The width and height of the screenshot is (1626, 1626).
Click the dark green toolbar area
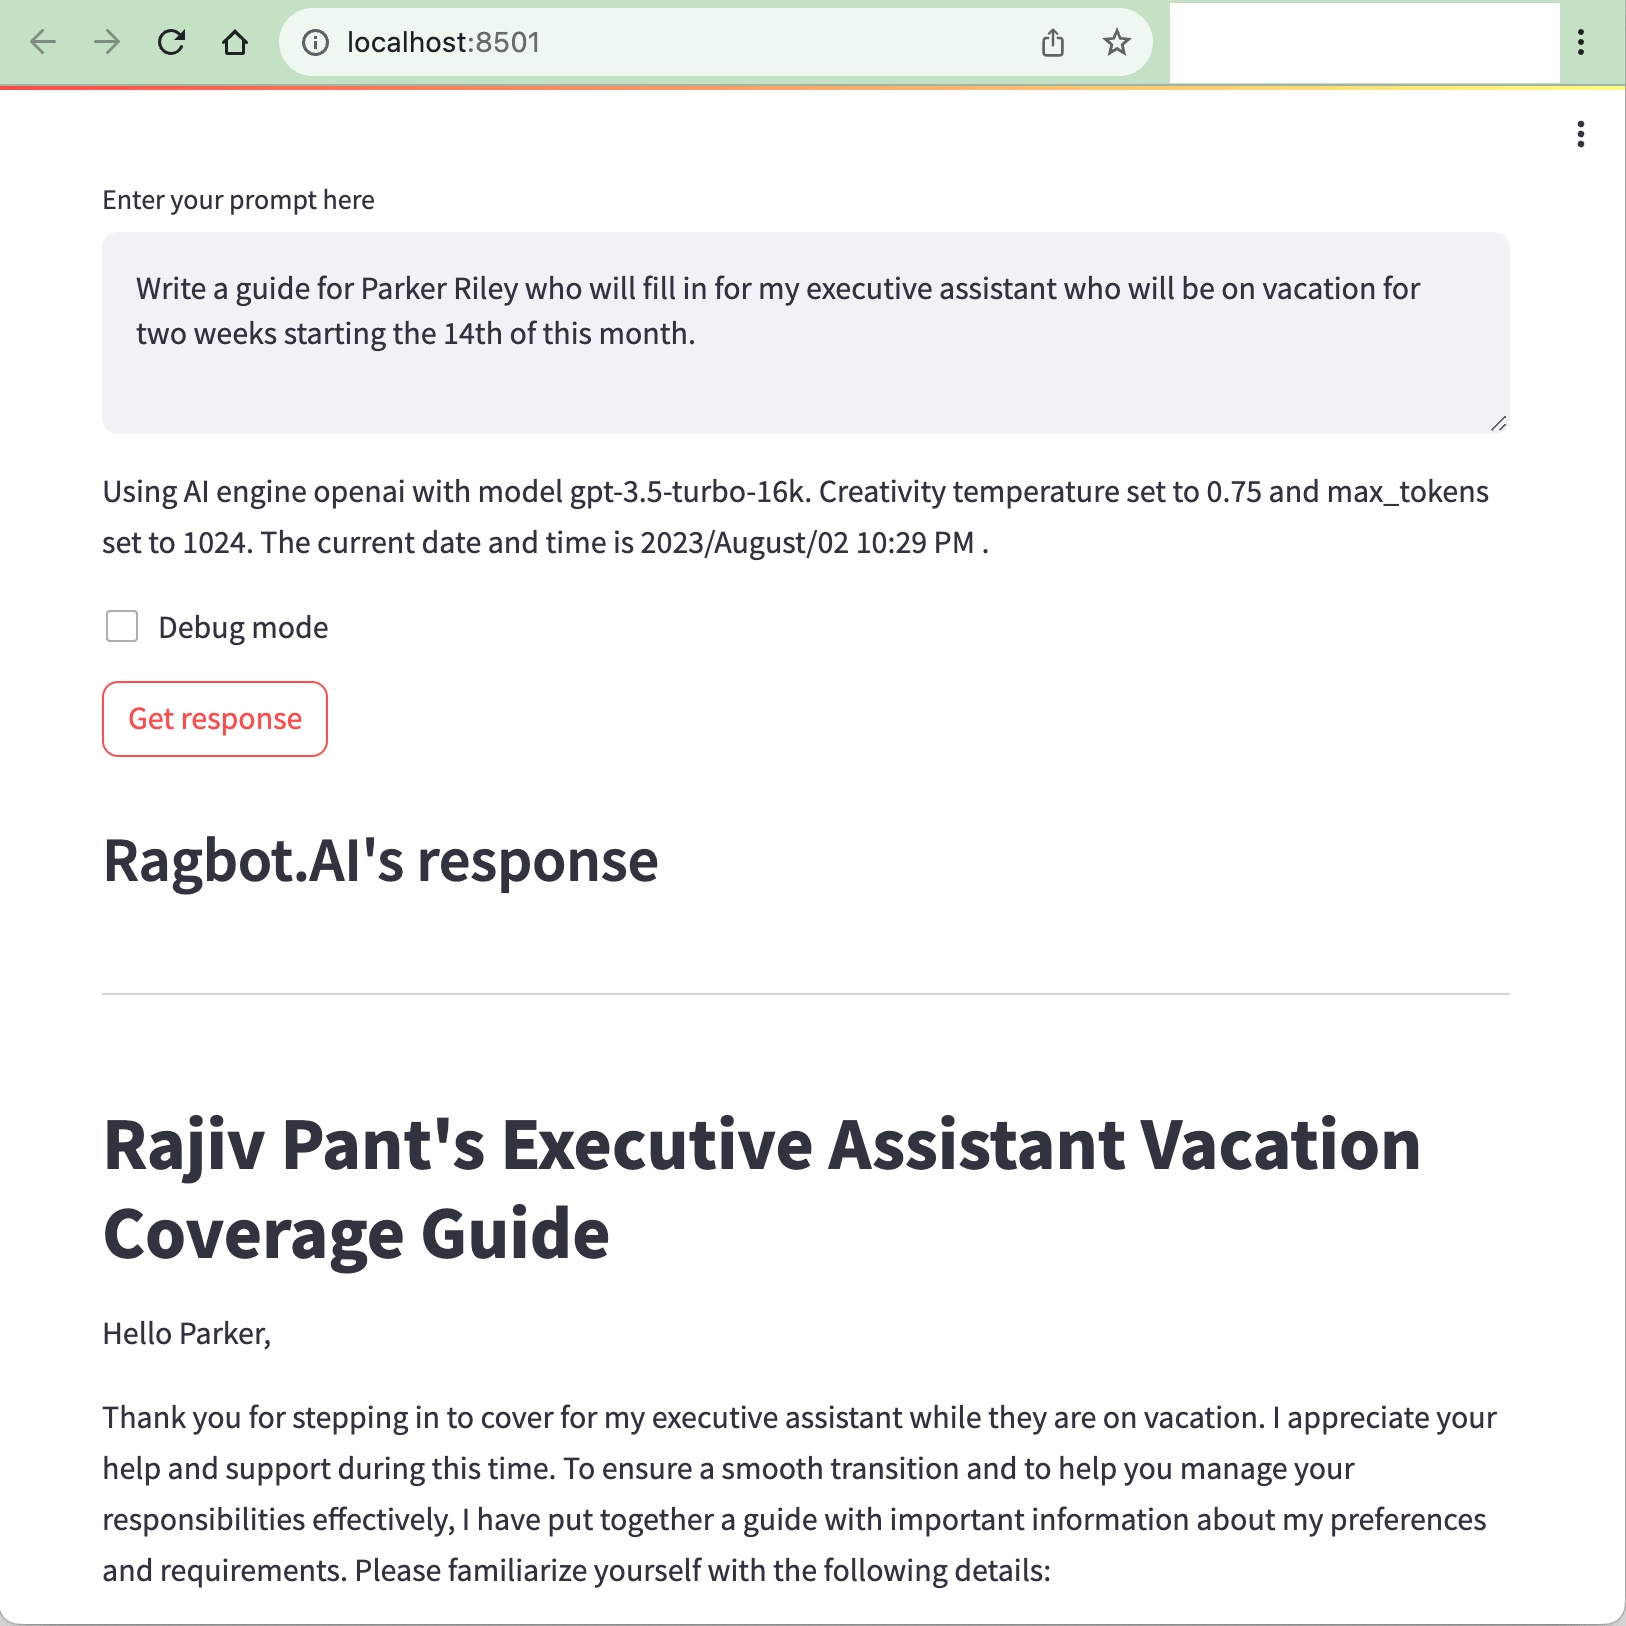(1364, 42)
